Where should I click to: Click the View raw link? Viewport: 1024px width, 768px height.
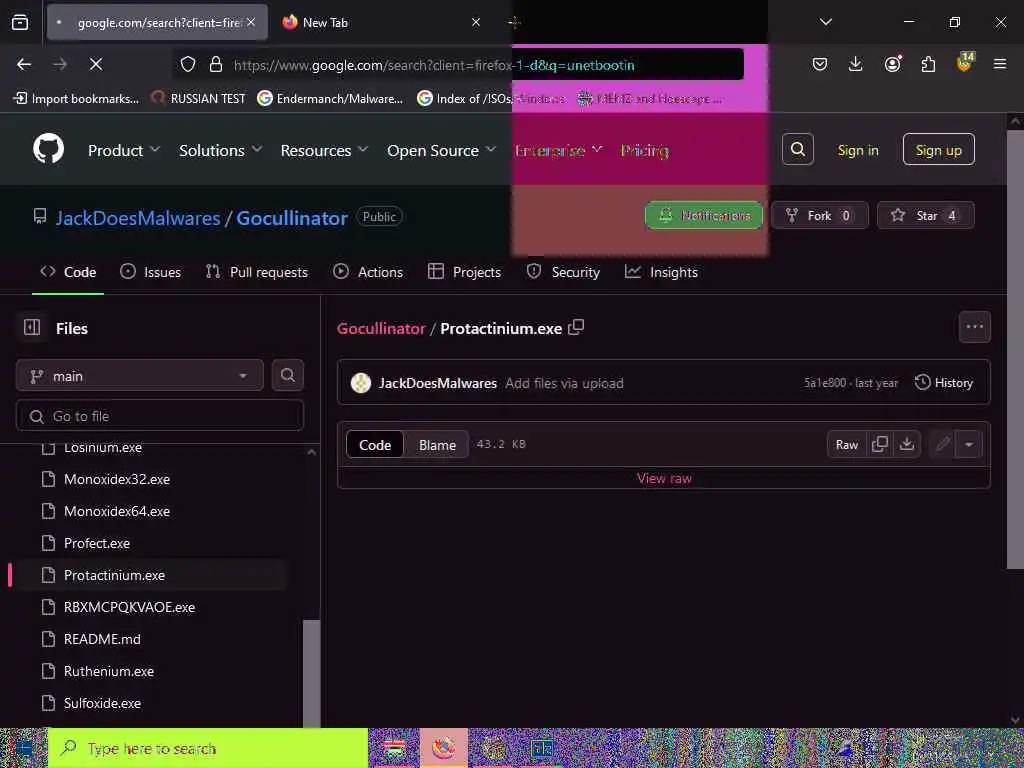point(664,478)
